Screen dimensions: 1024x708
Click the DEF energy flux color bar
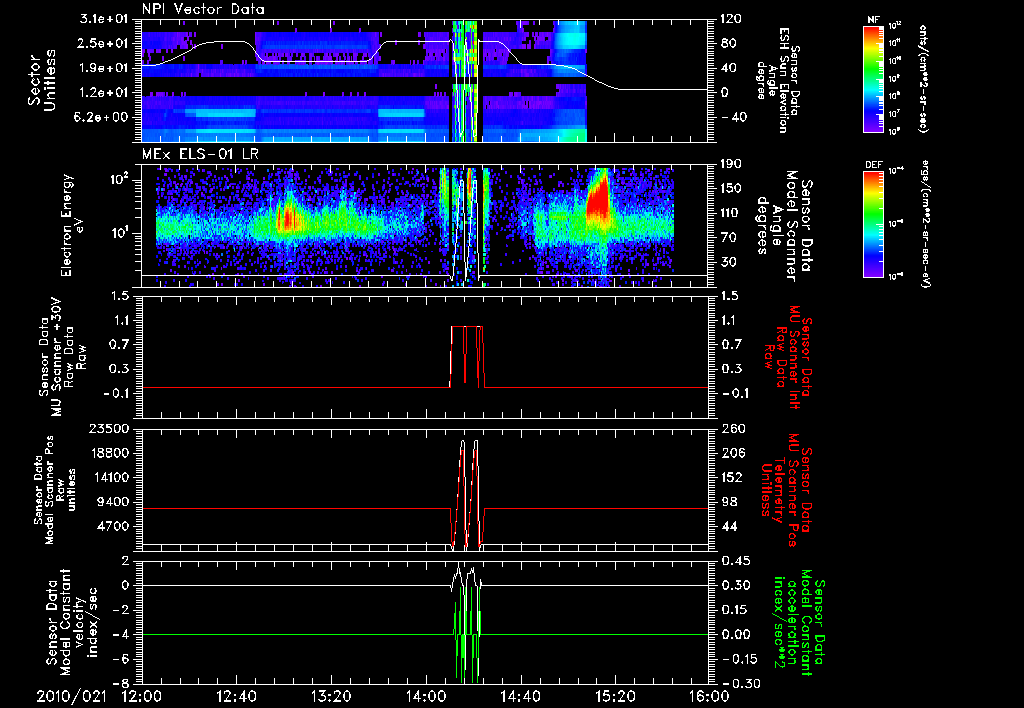click(873, 224)
